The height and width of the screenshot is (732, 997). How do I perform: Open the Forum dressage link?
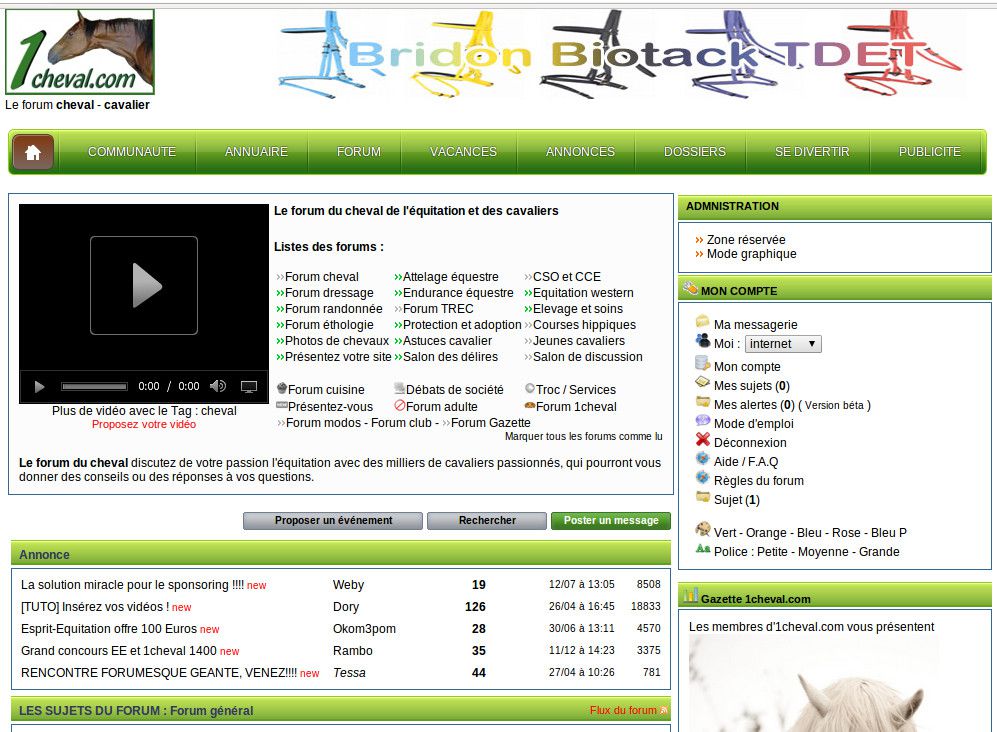point(329,293)
